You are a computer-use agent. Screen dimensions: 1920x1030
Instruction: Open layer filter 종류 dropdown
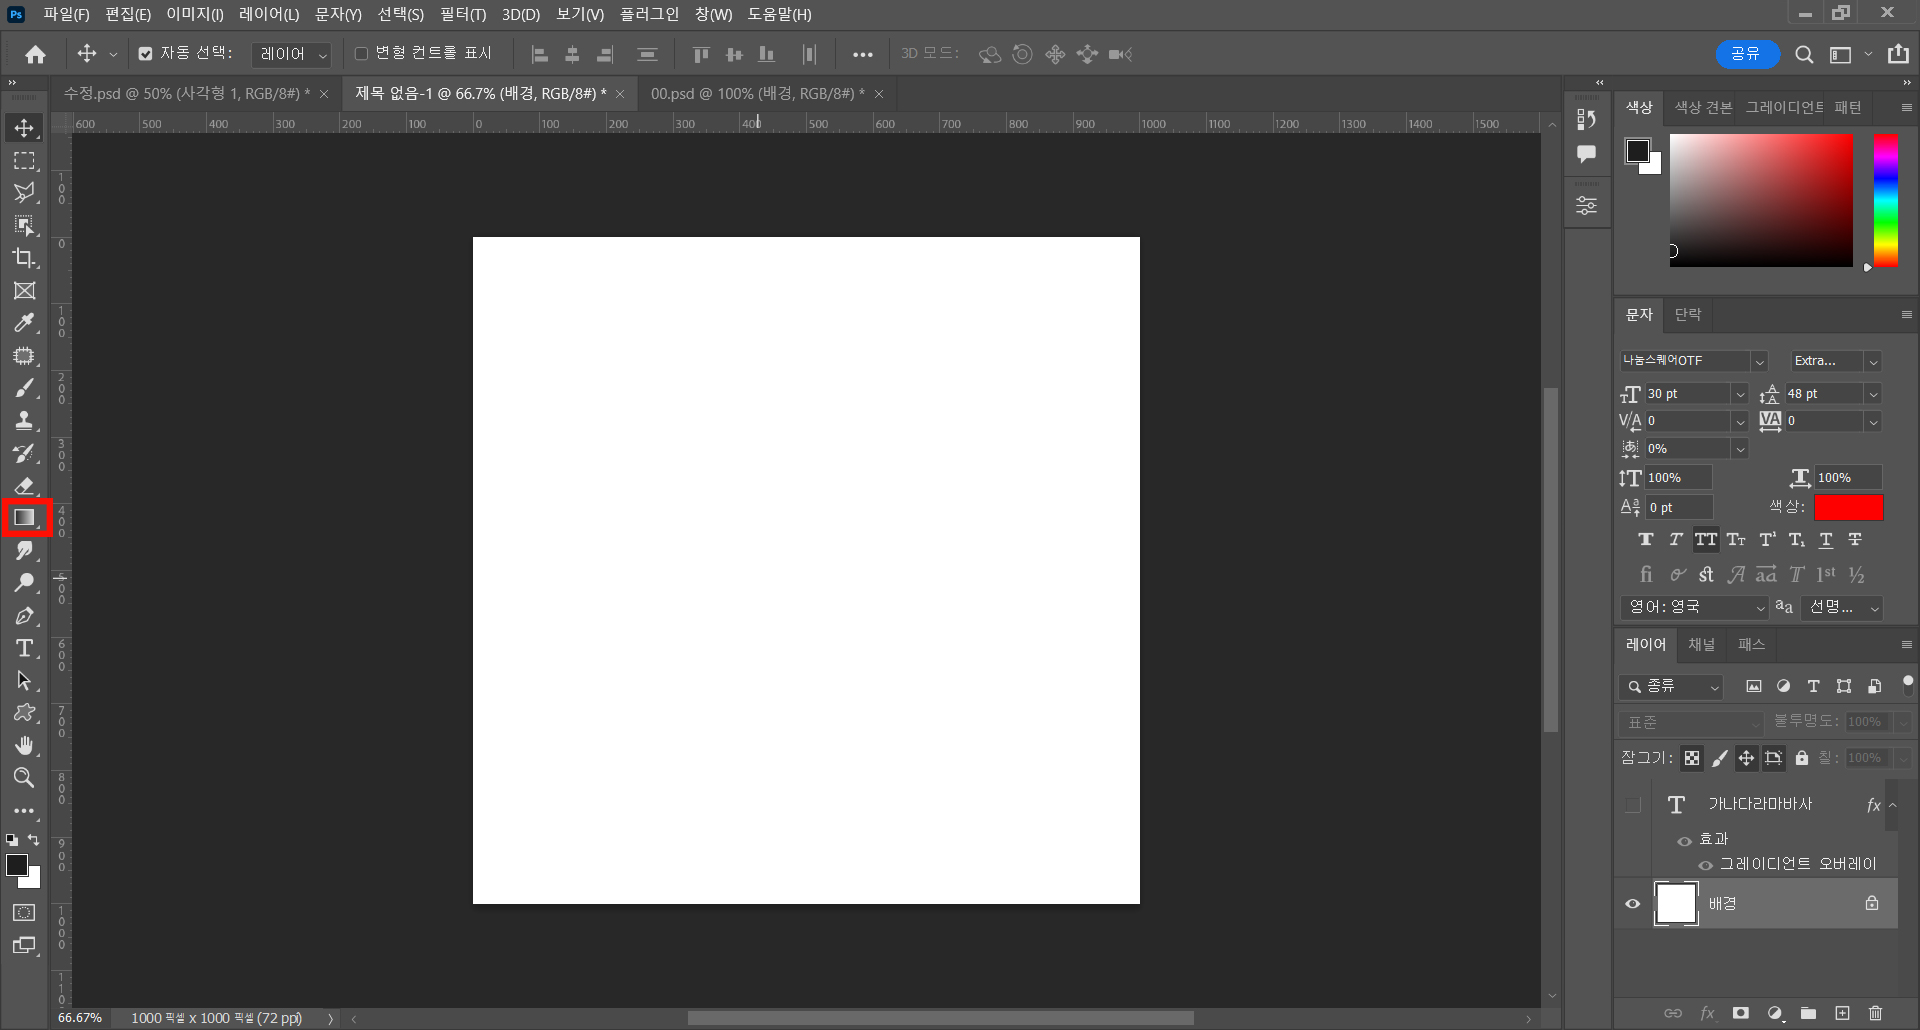[1671, 687]
